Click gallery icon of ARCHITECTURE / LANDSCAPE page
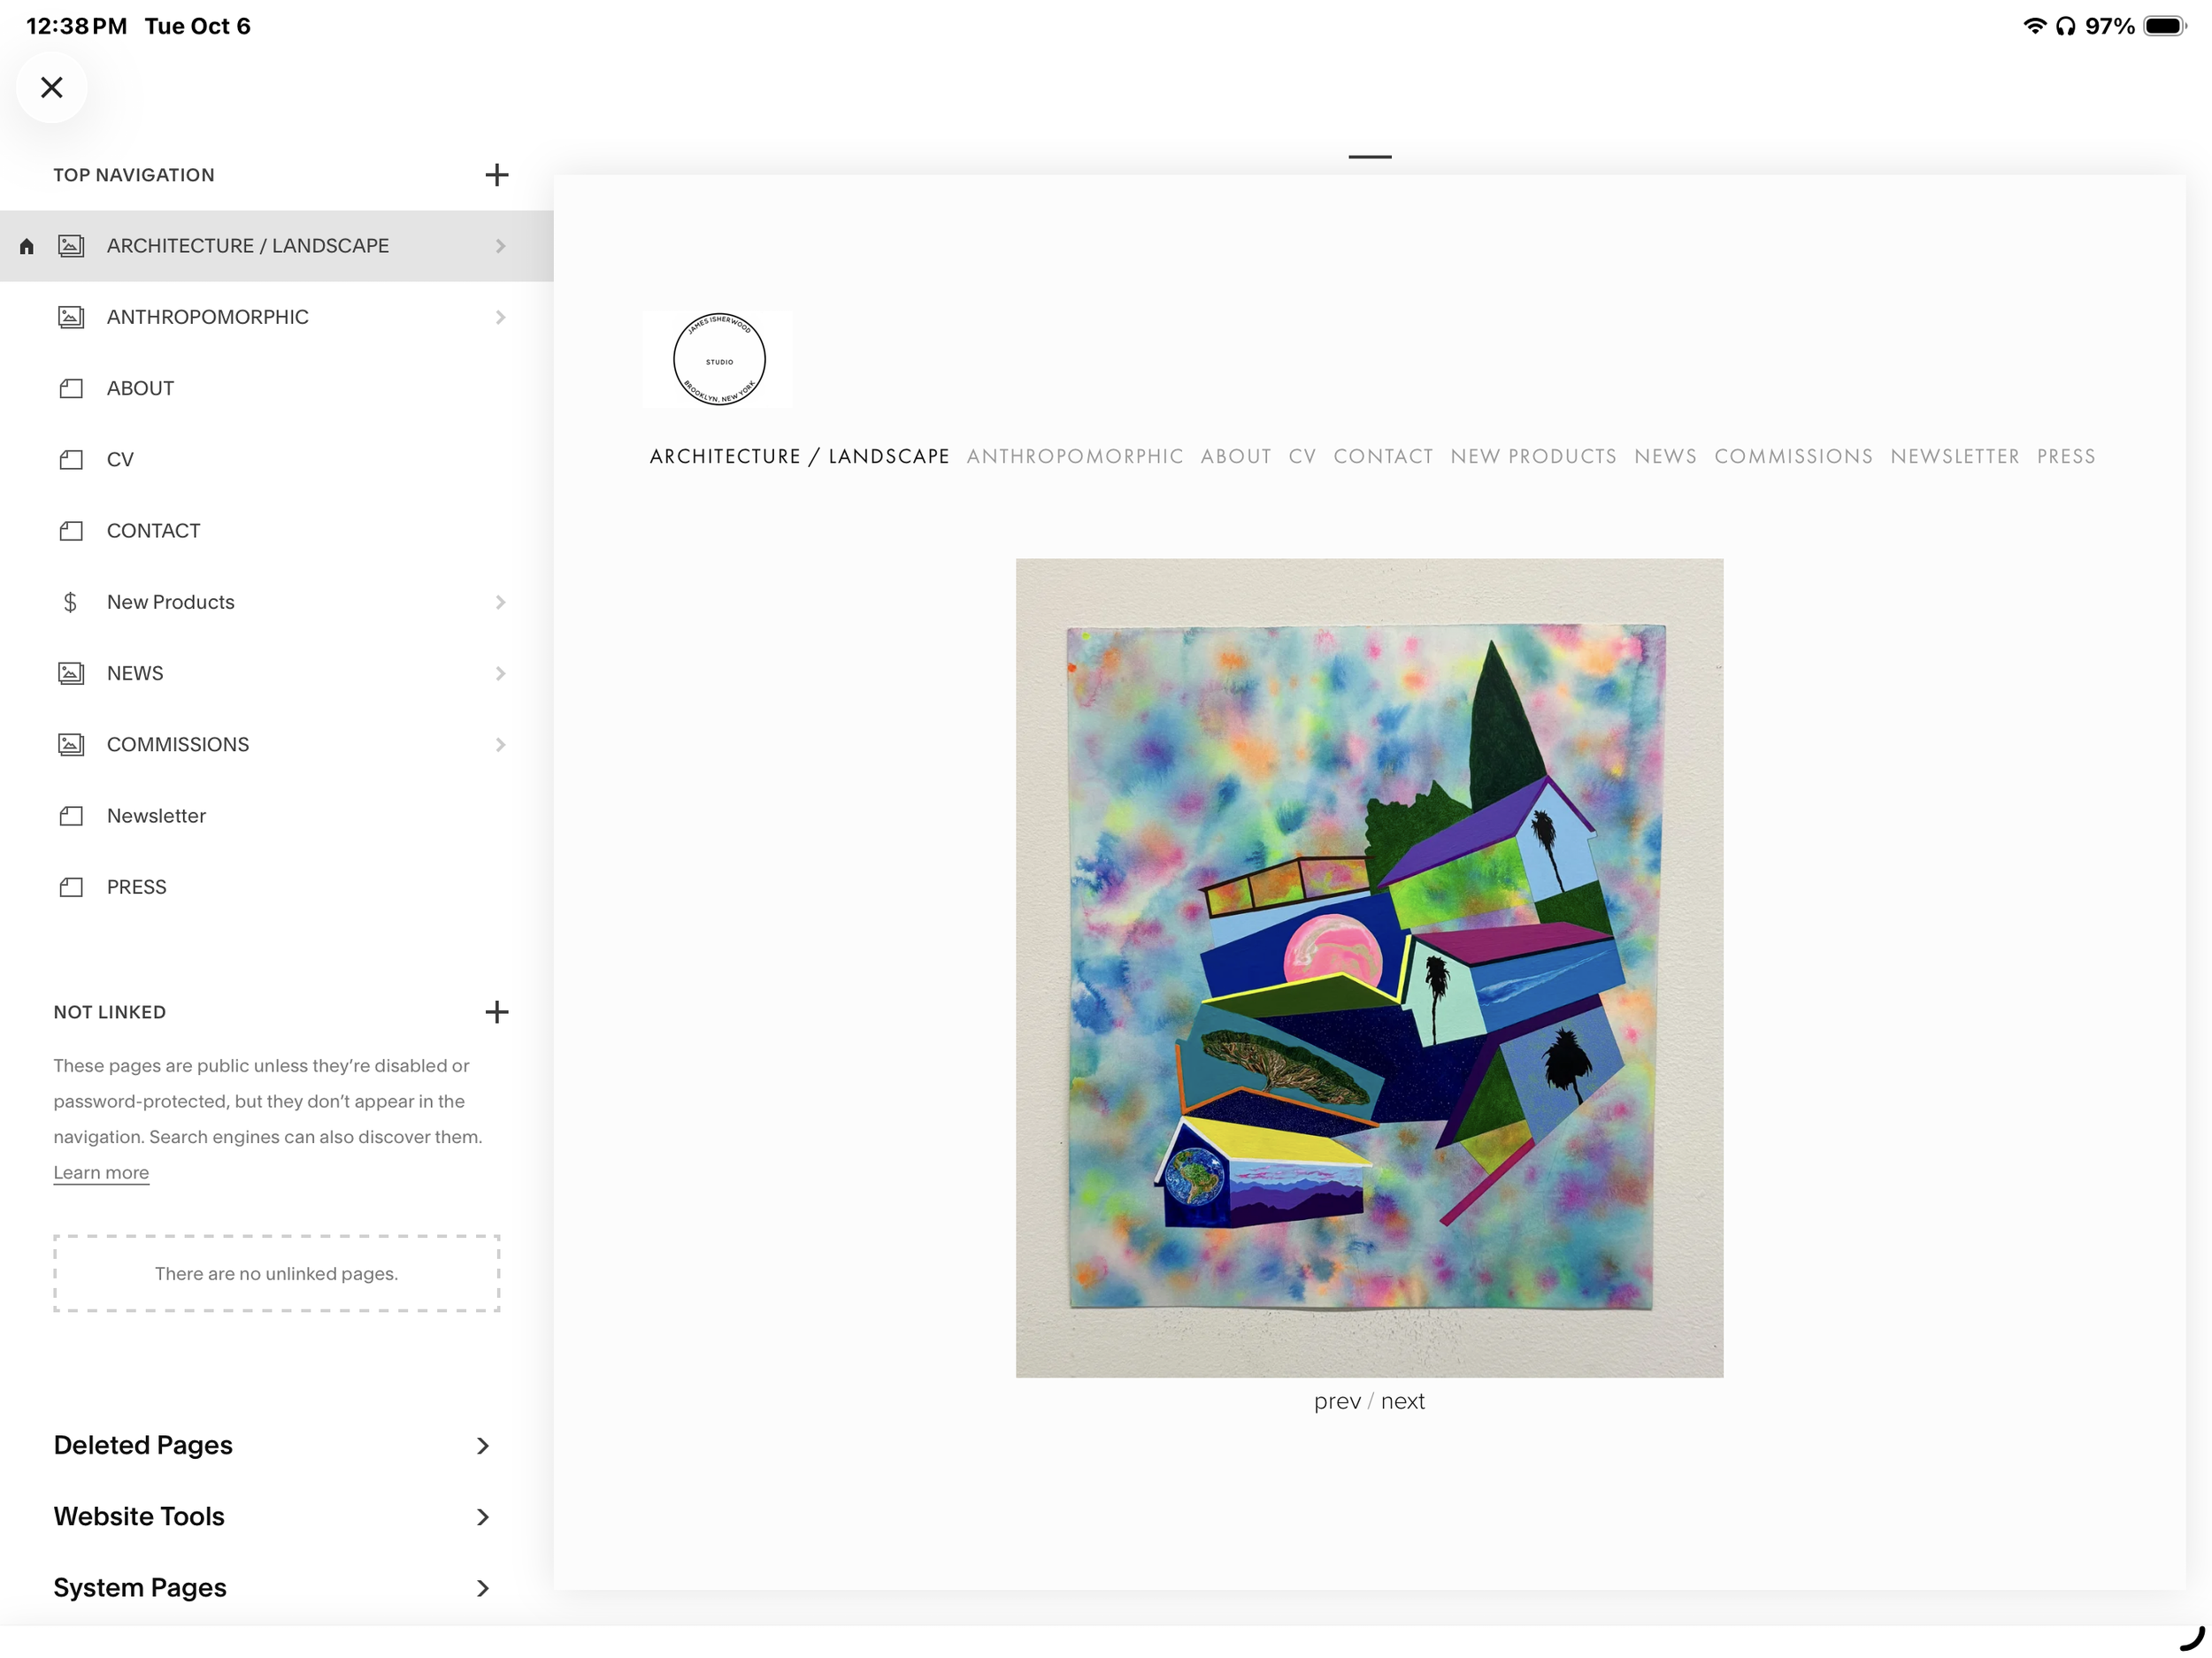 [x=71, y=246]
